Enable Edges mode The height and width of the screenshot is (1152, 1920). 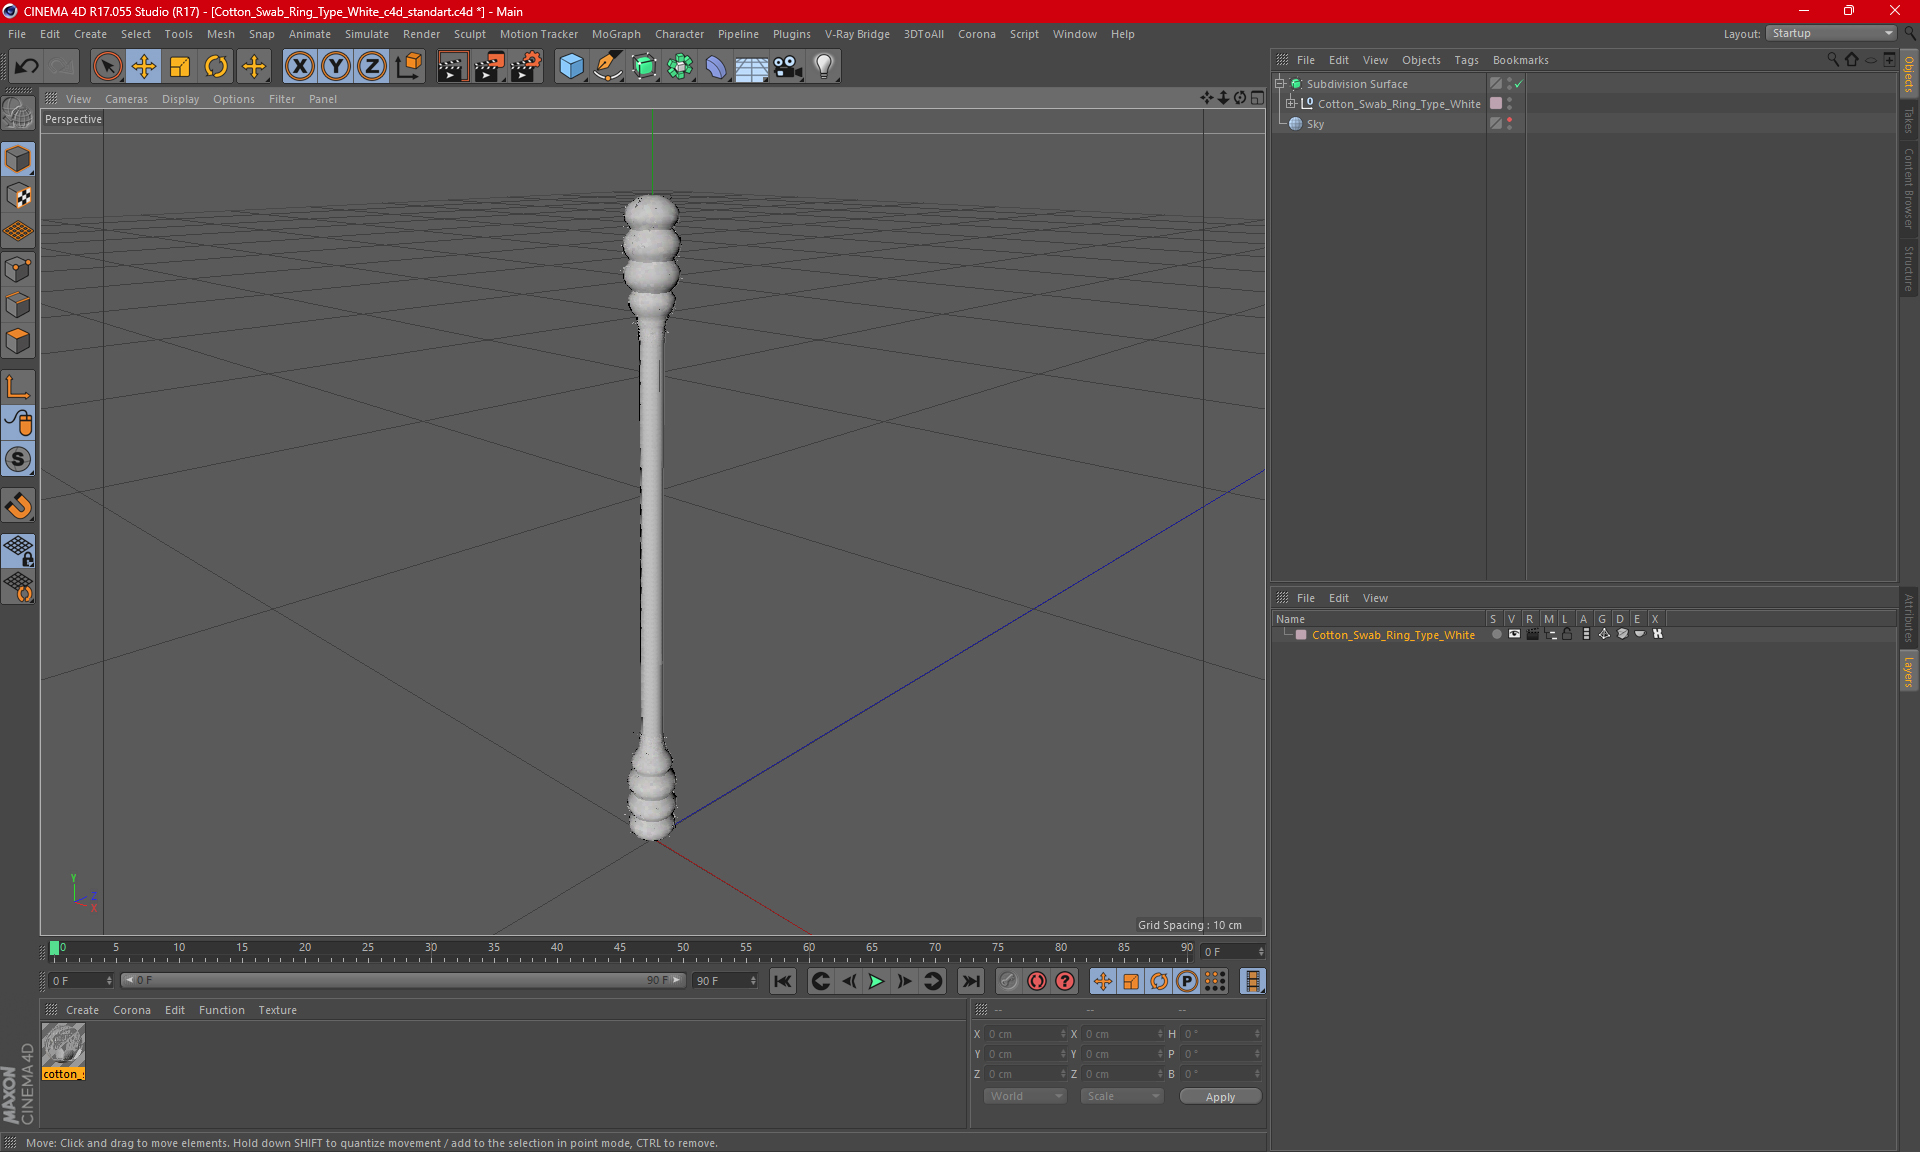pyautogui.click(x=18, y=305)
